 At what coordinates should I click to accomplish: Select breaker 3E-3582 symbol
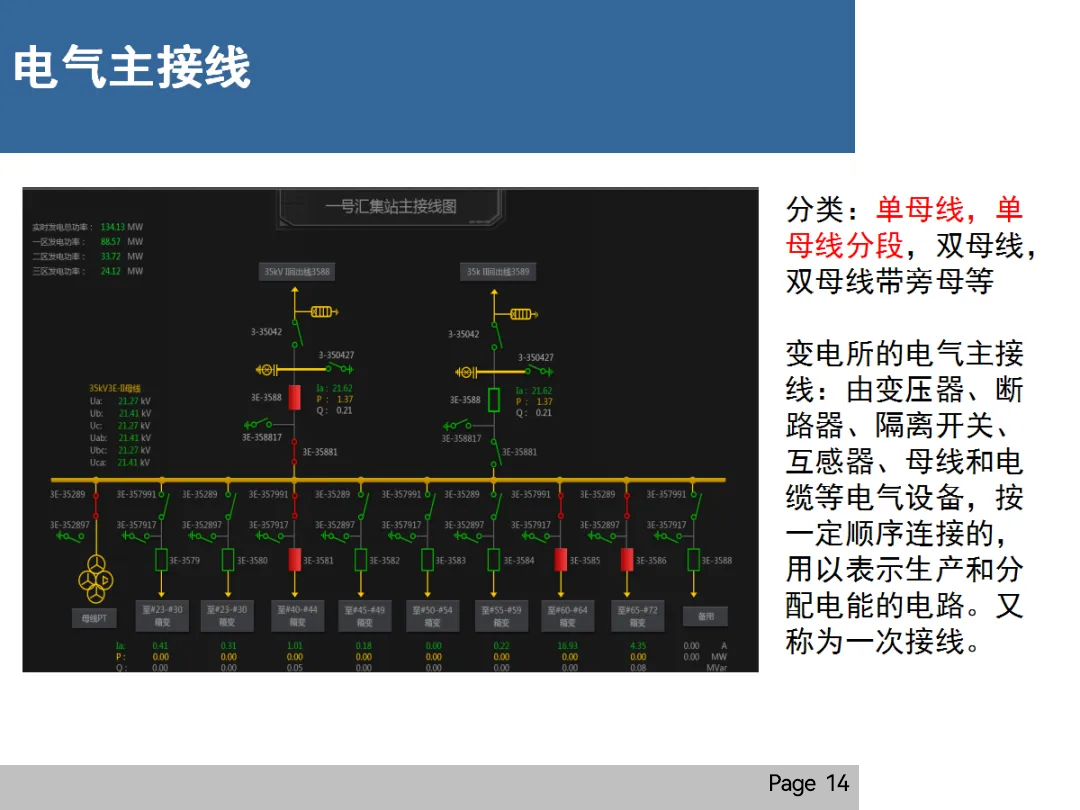[360, 558]
